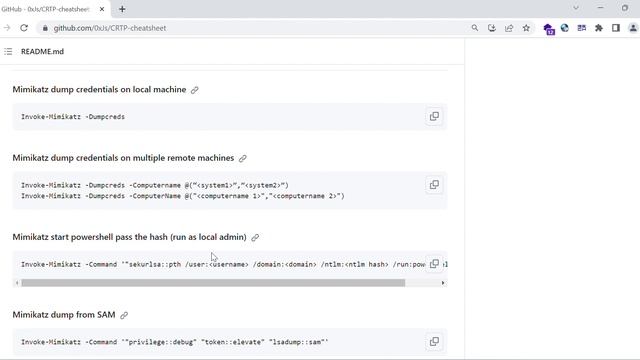Copy the sekurlsa::pth pass the hash code
Viewport: 640px width, 360px height.
(434, 264)
